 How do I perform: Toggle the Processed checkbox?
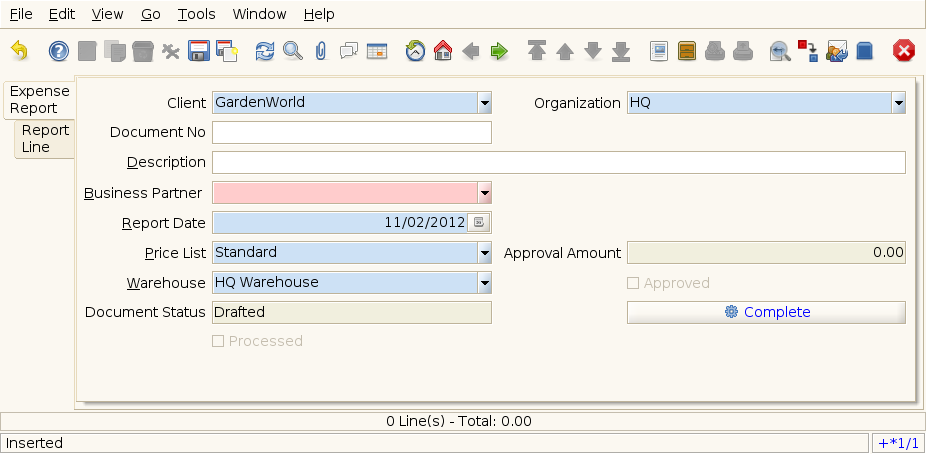[x=218, y=341]
